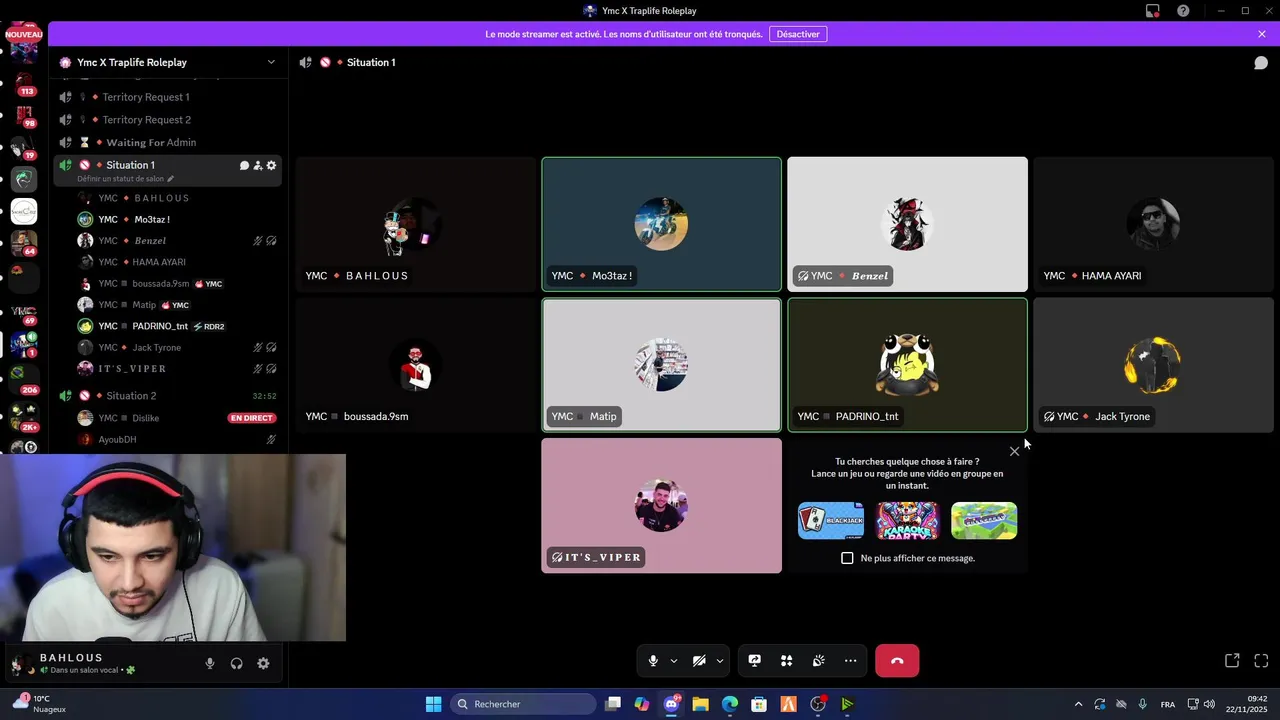
Task: Launch Karaoke Party activity
Action: [908, 521]
